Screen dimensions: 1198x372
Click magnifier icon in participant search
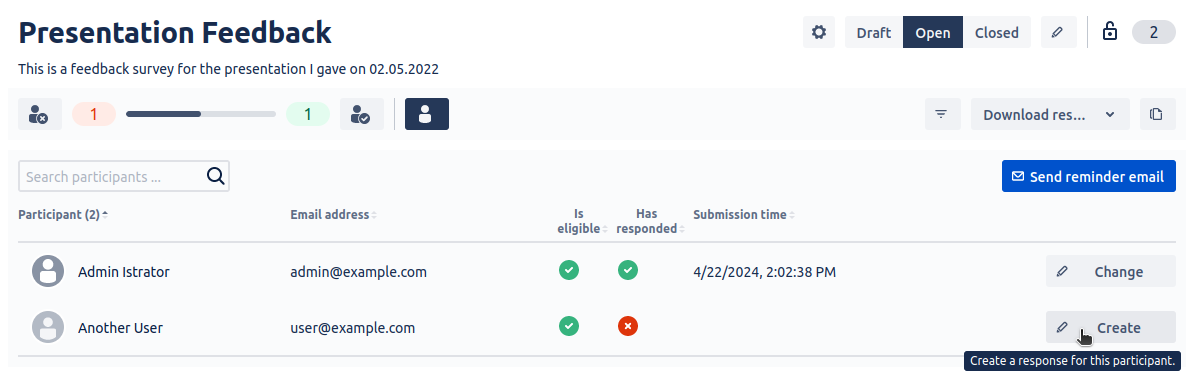point(215,176)
